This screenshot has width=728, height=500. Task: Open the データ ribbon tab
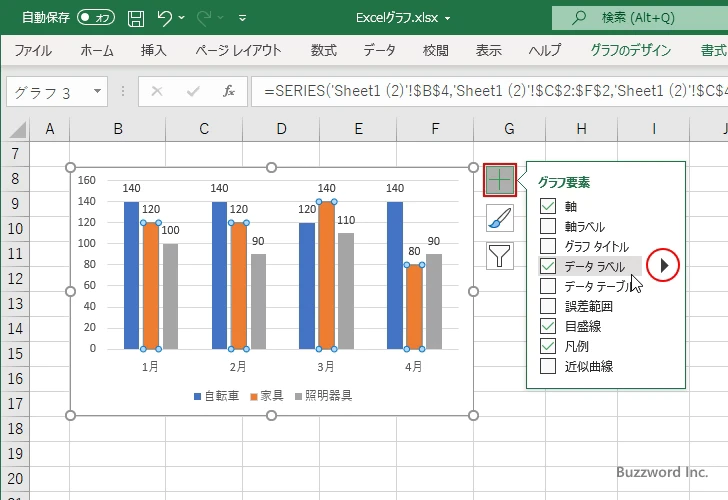[x=379, y=50]
